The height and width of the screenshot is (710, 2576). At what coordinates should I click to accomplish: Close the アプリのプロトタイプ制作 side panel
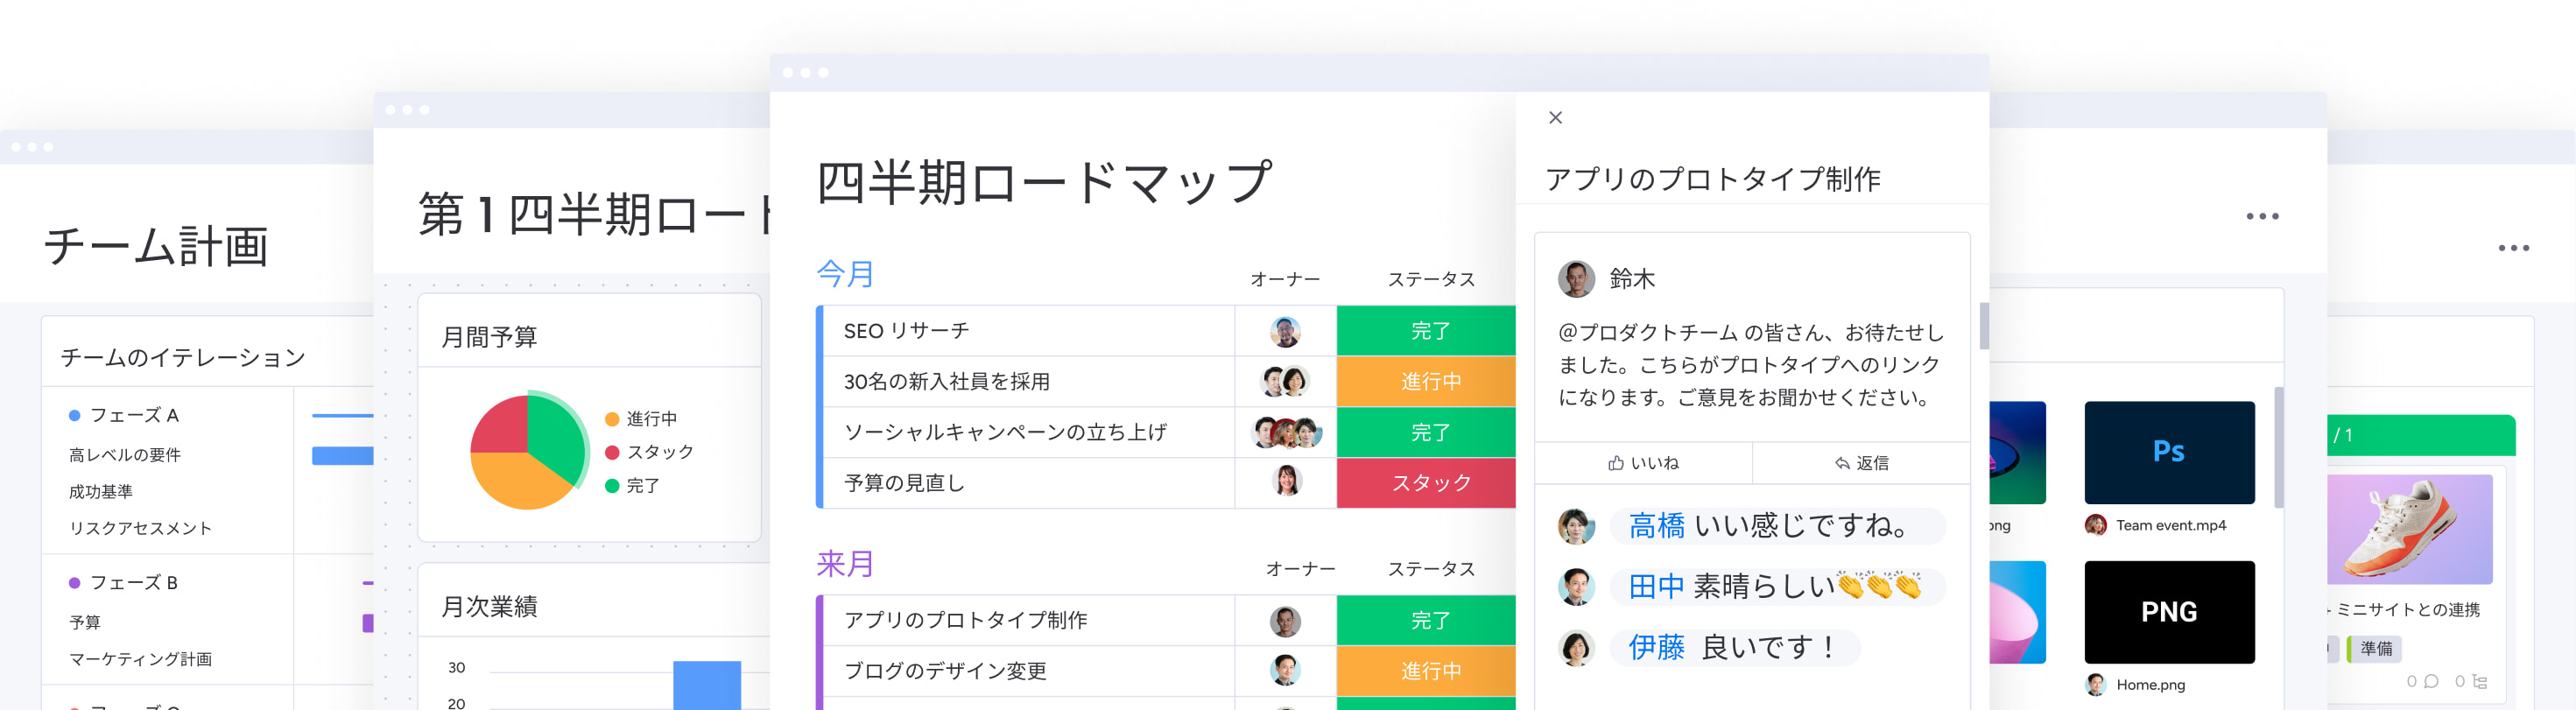click(x=1555, y=117)
